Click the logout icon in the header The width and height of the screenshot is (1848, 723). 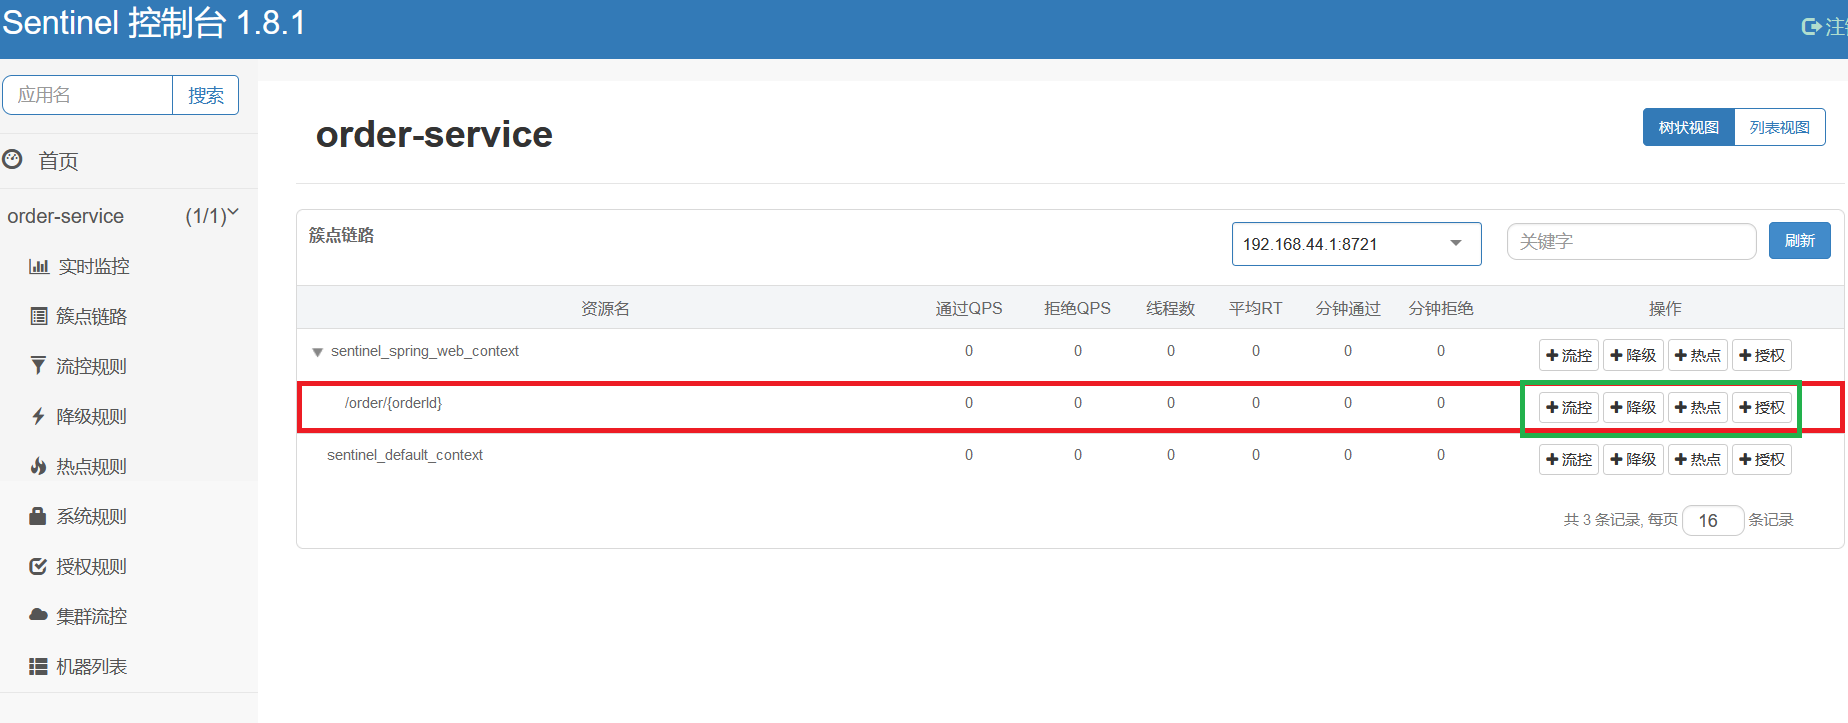click(1811, 27)
